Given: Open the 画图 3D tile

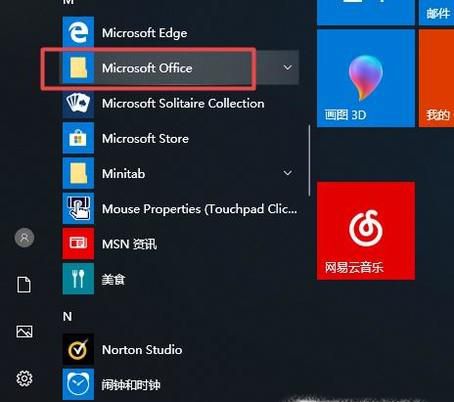Looking at the screenshot, I should [366, 78].
